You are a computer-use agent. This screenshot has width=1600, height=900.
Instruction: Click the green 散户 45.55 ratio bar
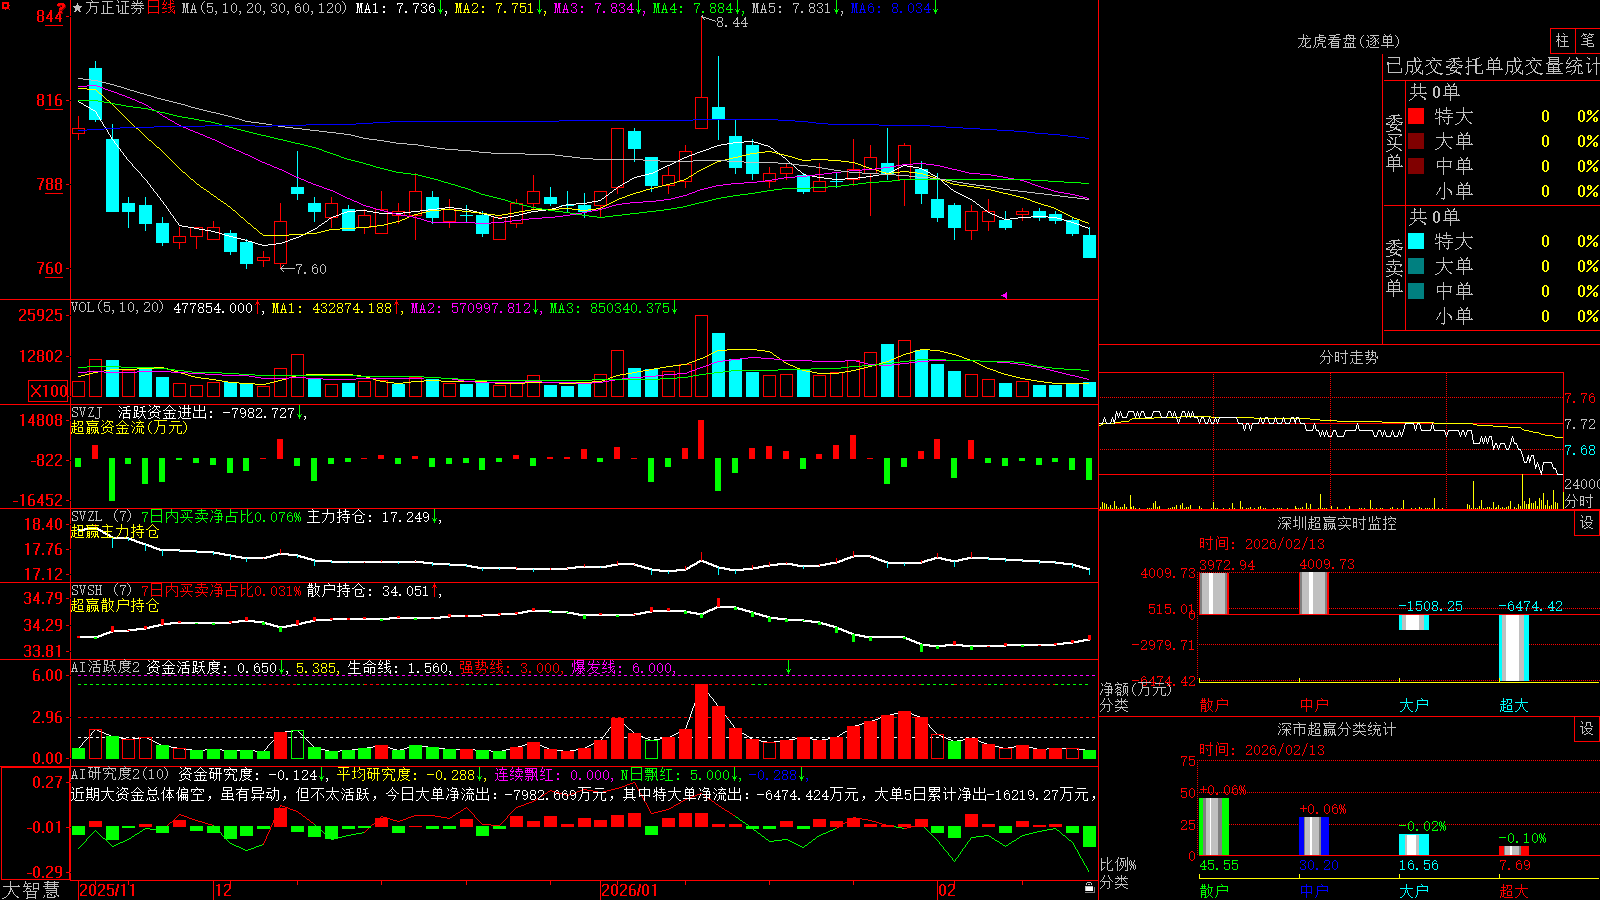click(1213, 827)
